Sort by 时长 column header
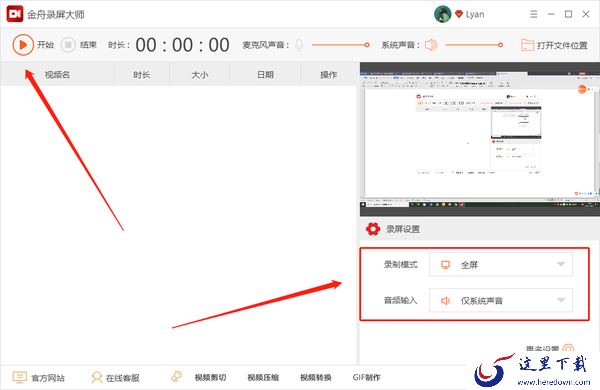The height and width of the screenshot is (390, 600). pyautogui.click(x=142, y=75)
